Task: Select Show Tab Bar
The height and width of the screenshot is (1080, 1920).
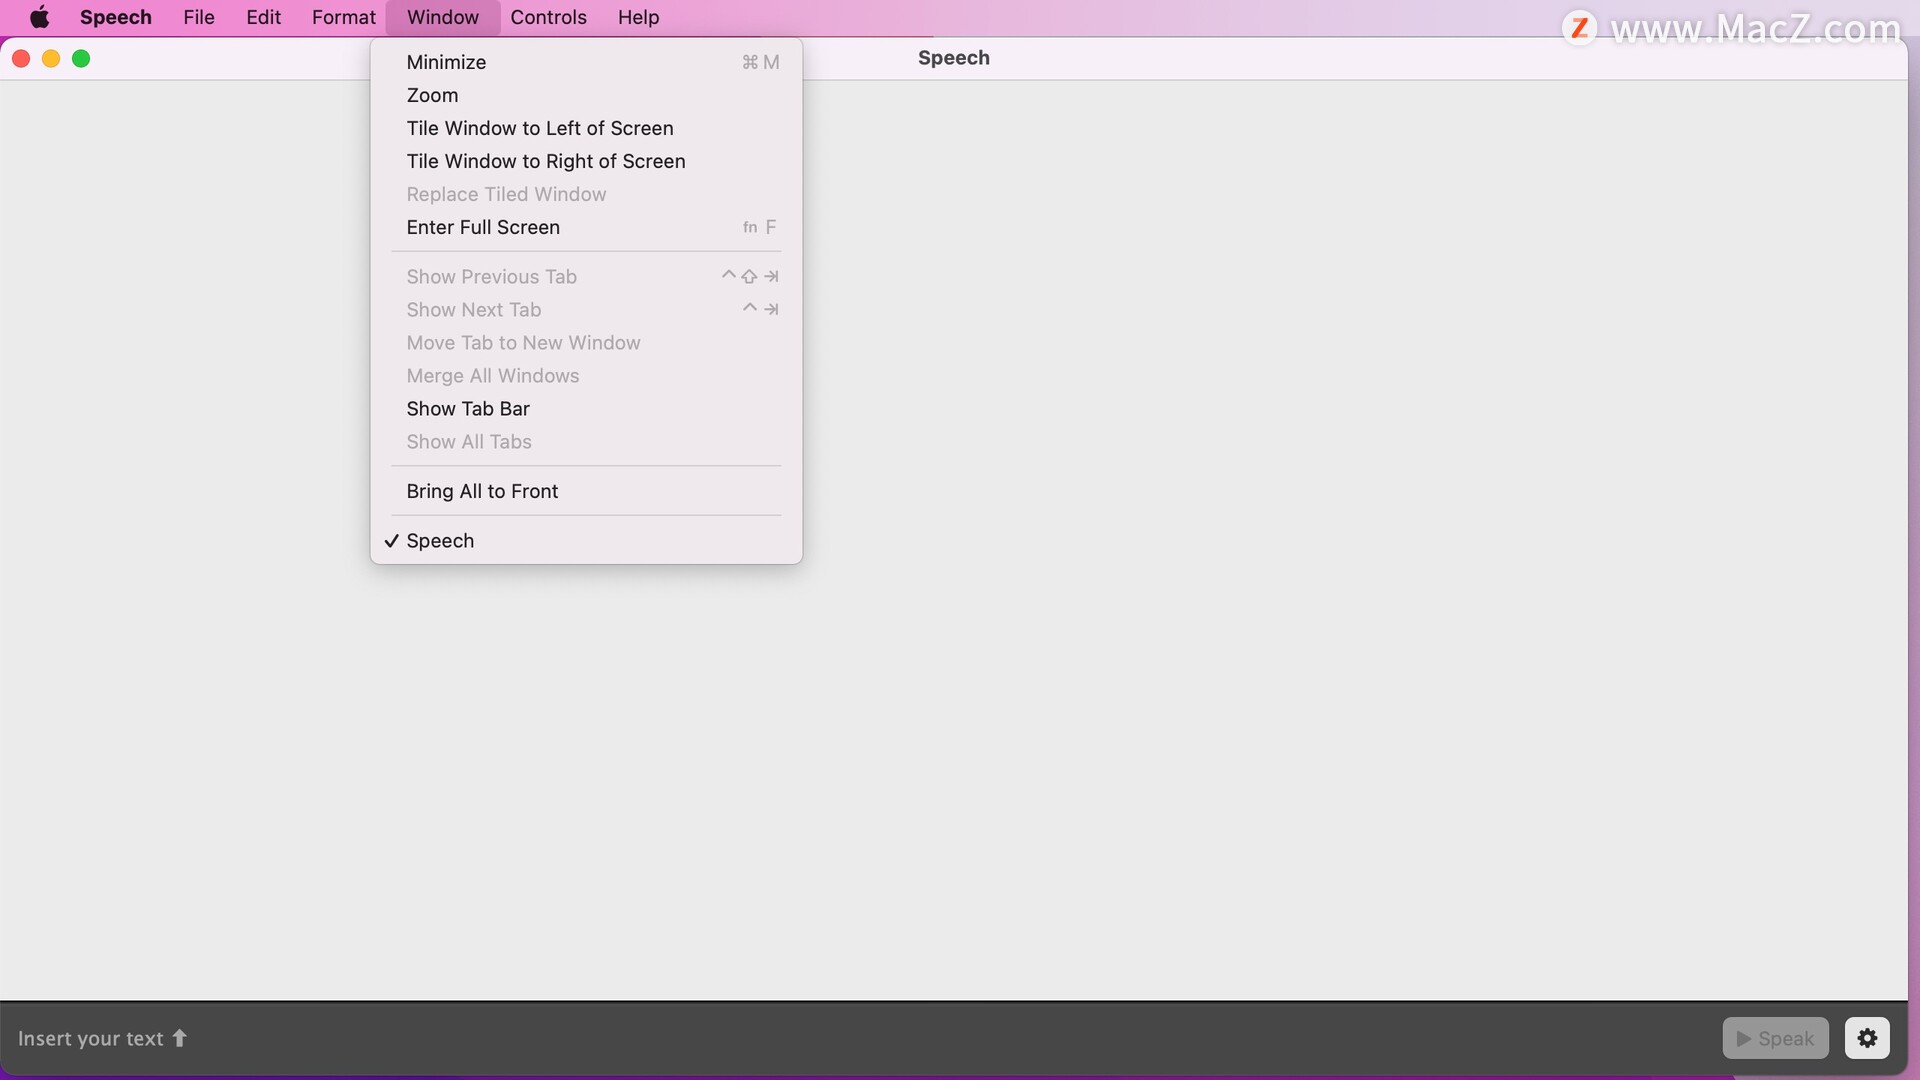Action: click(x=586, y=408)
